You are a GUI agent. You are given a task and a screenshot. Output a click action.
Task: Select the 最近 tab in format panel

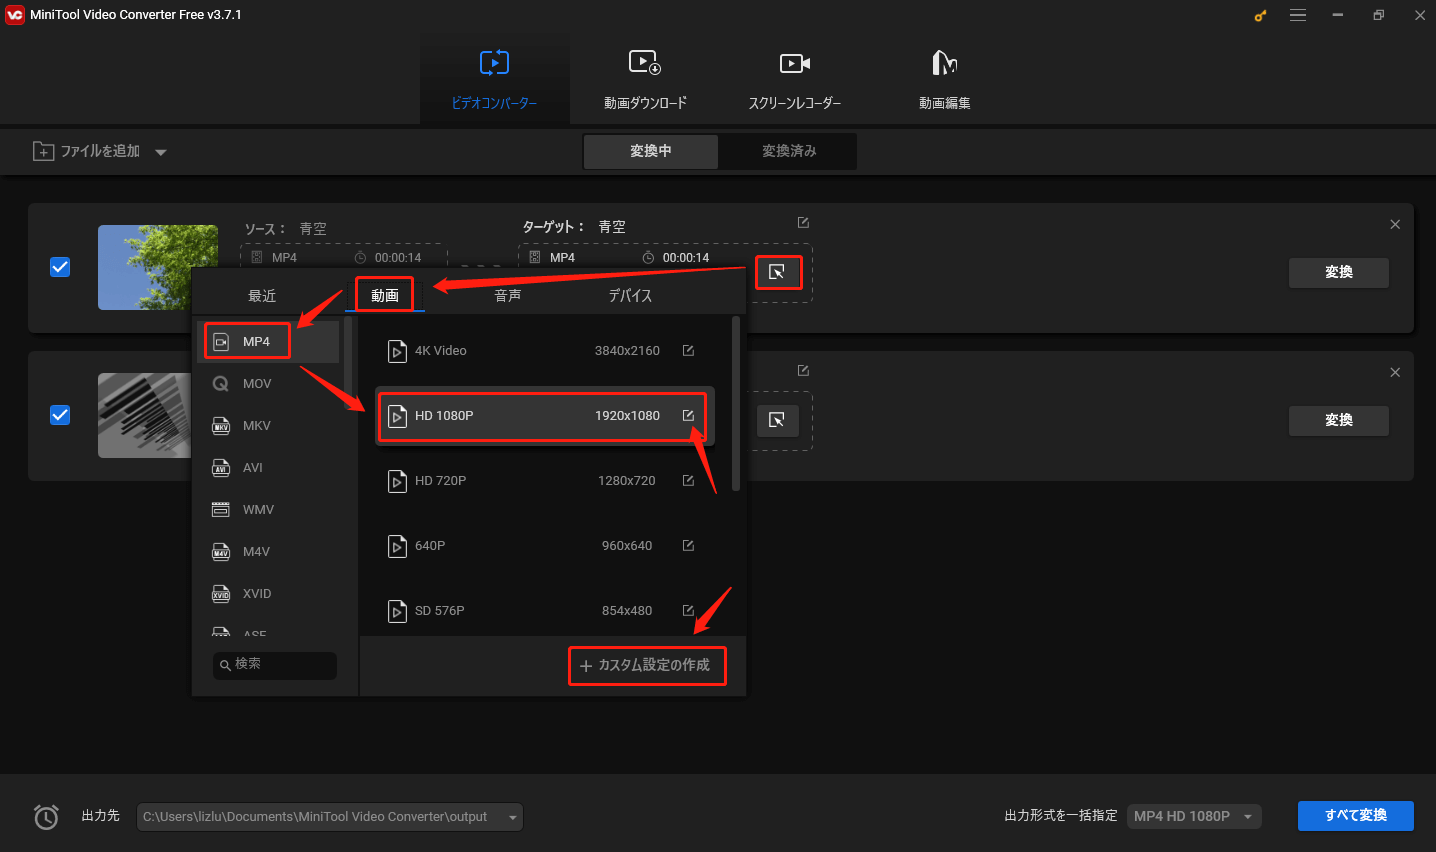click(x=262, y=295)
